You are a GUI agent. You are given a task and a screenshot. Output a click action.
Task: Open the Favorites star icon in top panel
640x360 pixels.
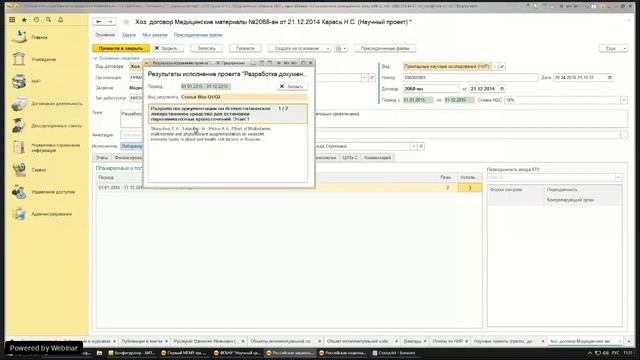(x=24, y=20)
